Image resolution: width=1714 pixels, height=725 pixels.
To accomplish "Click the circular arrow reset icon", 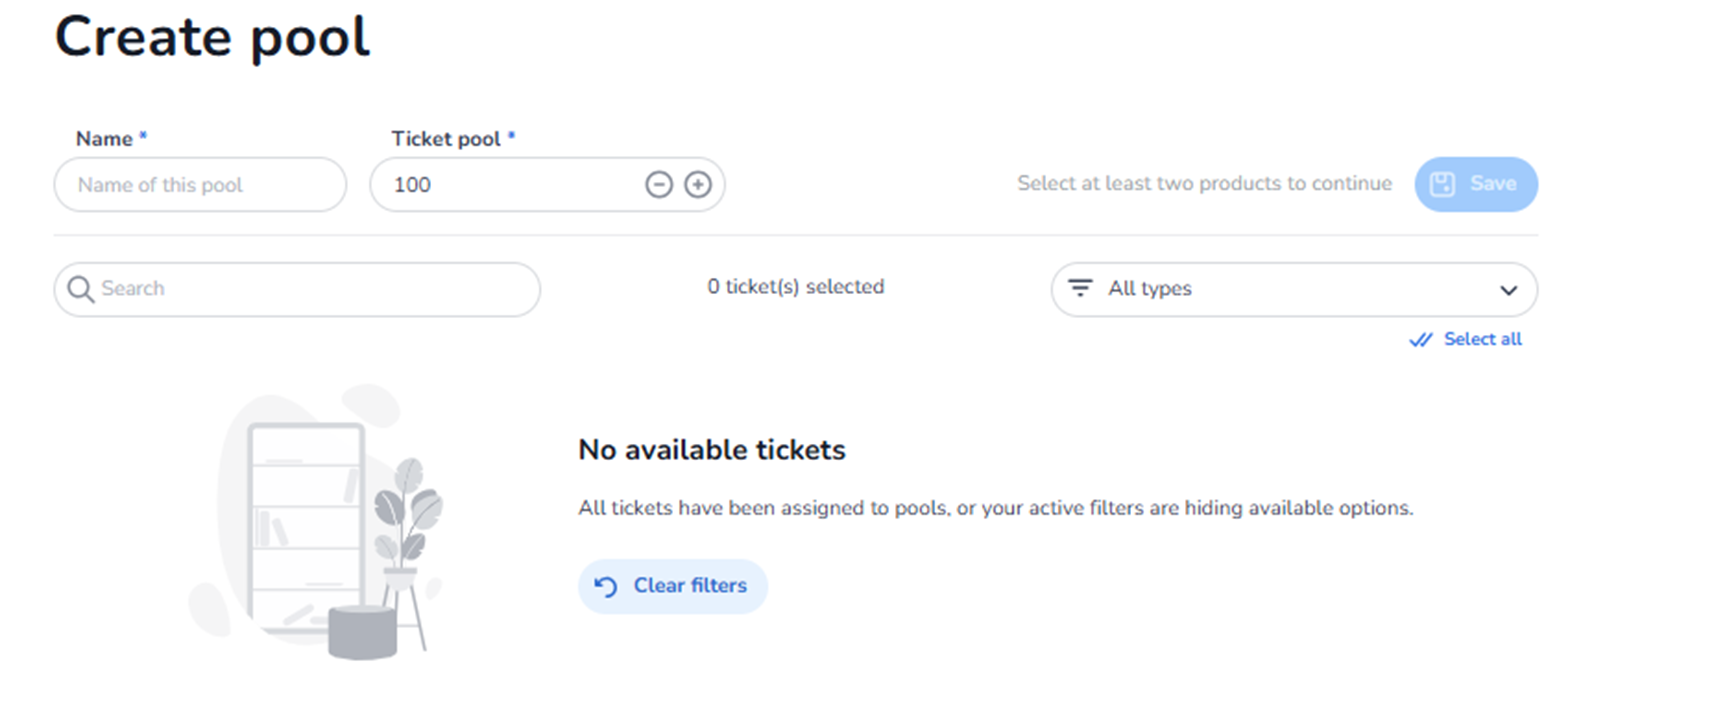I will click(x=606, y=586).
